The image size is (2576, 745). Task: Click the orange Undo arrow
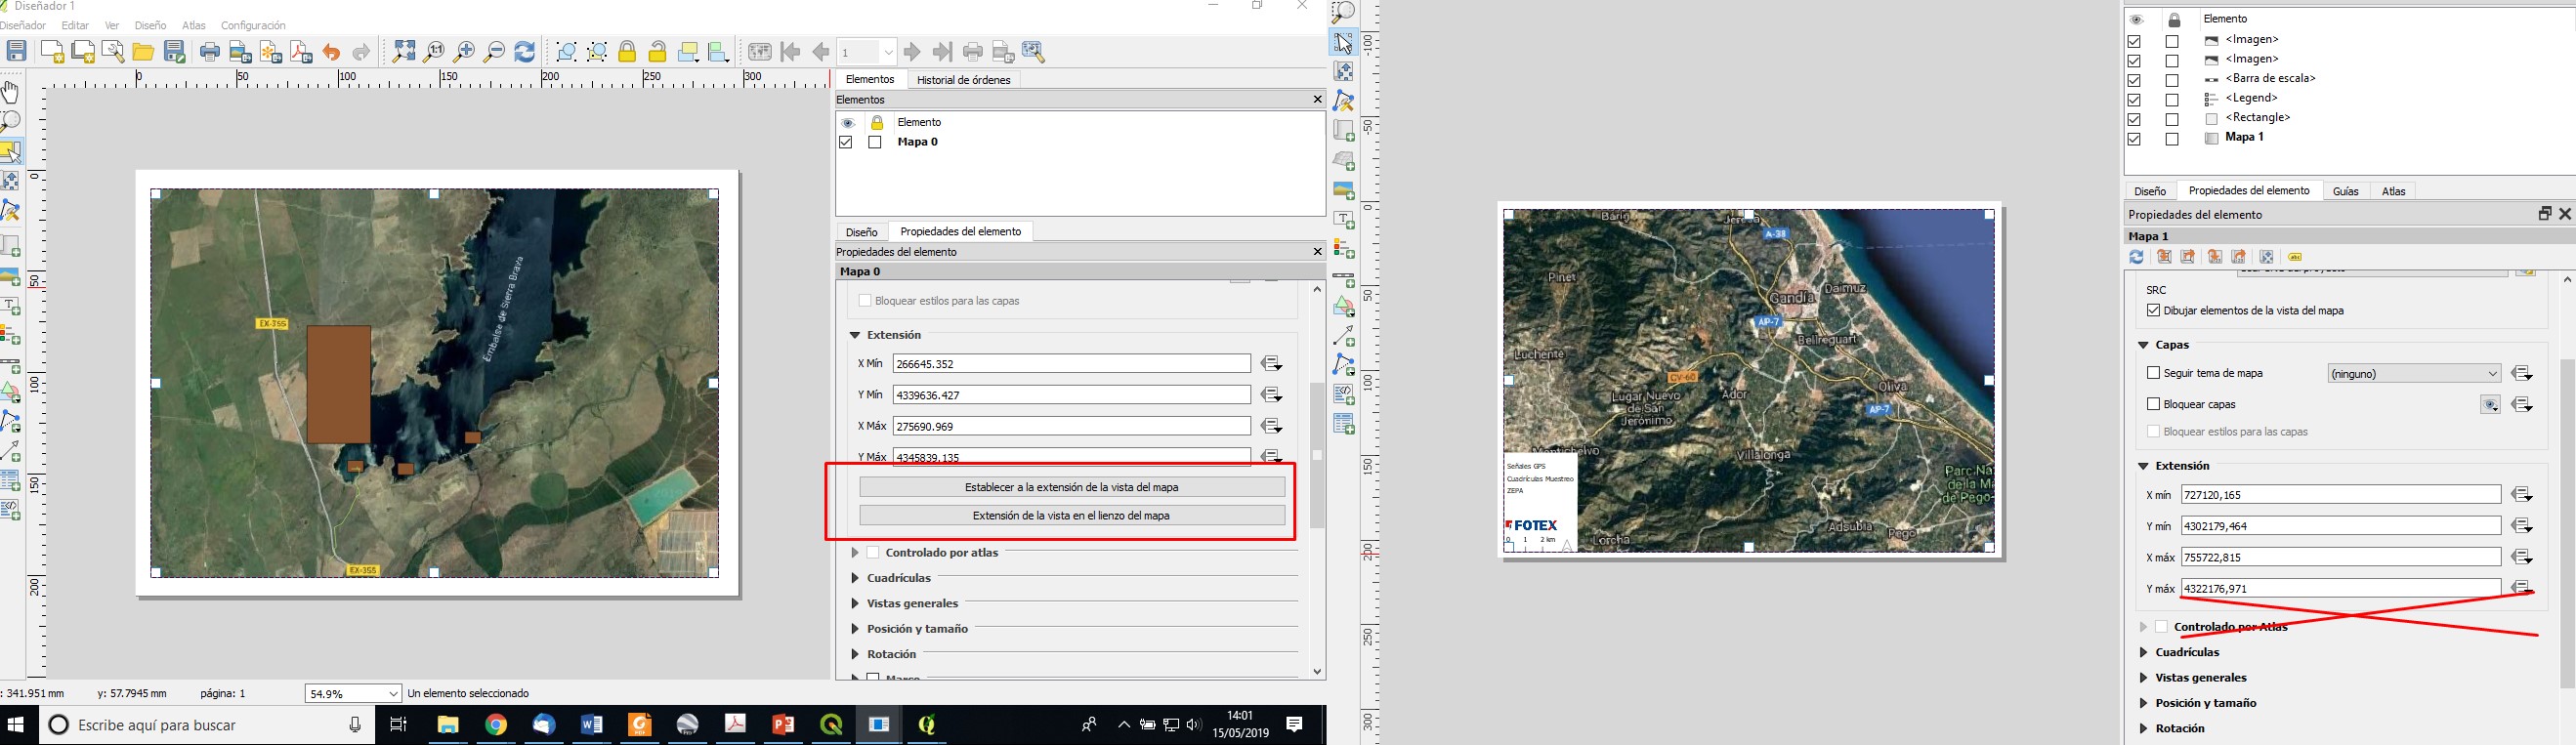(332, 52)
